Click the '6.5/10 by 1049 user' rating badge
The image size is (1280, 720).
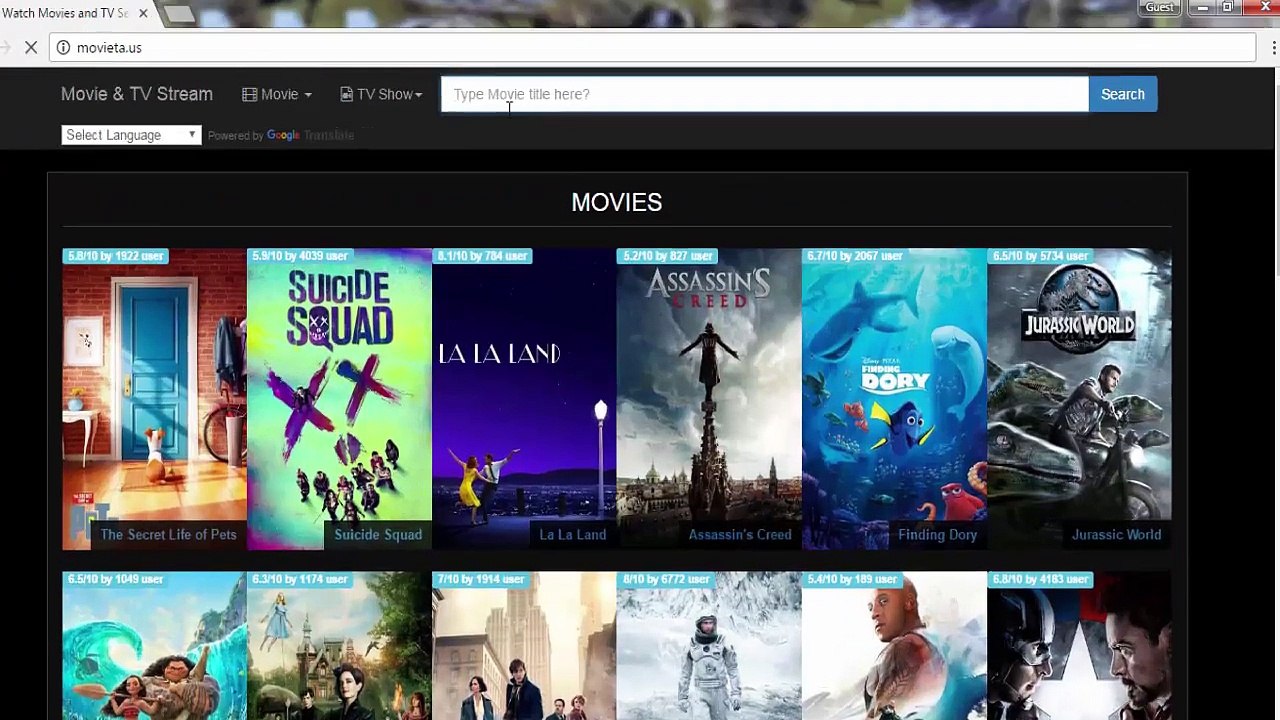(115, 579)
